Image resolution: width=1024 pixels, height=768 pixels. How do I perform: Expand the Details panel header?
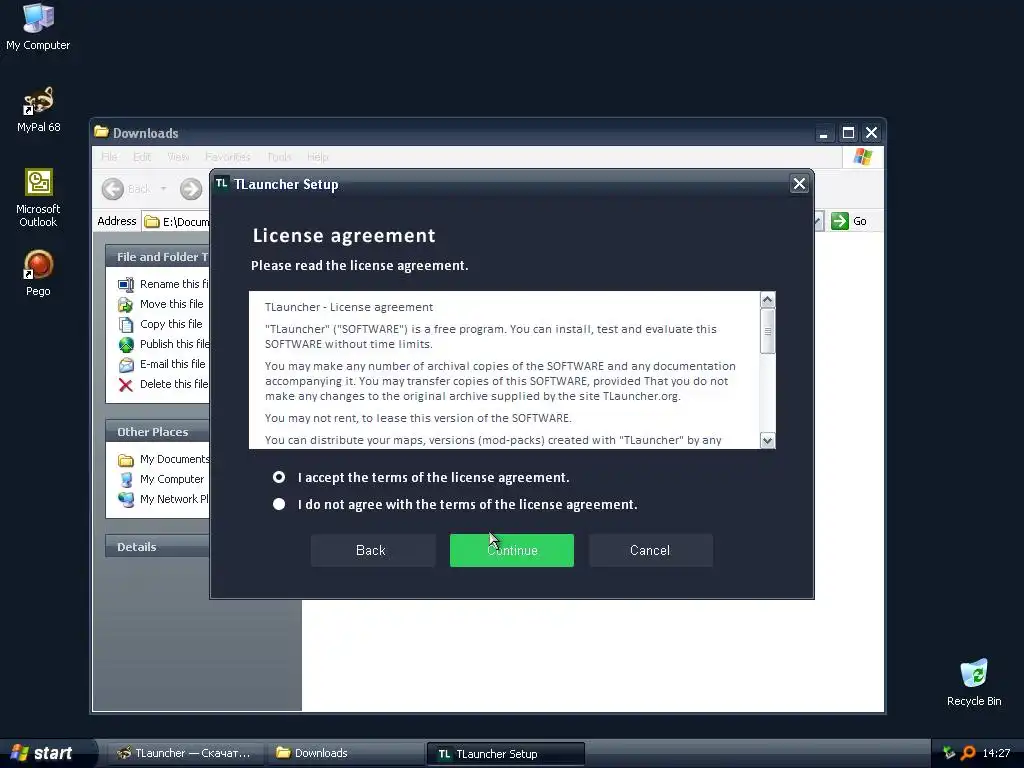(157, 547)
